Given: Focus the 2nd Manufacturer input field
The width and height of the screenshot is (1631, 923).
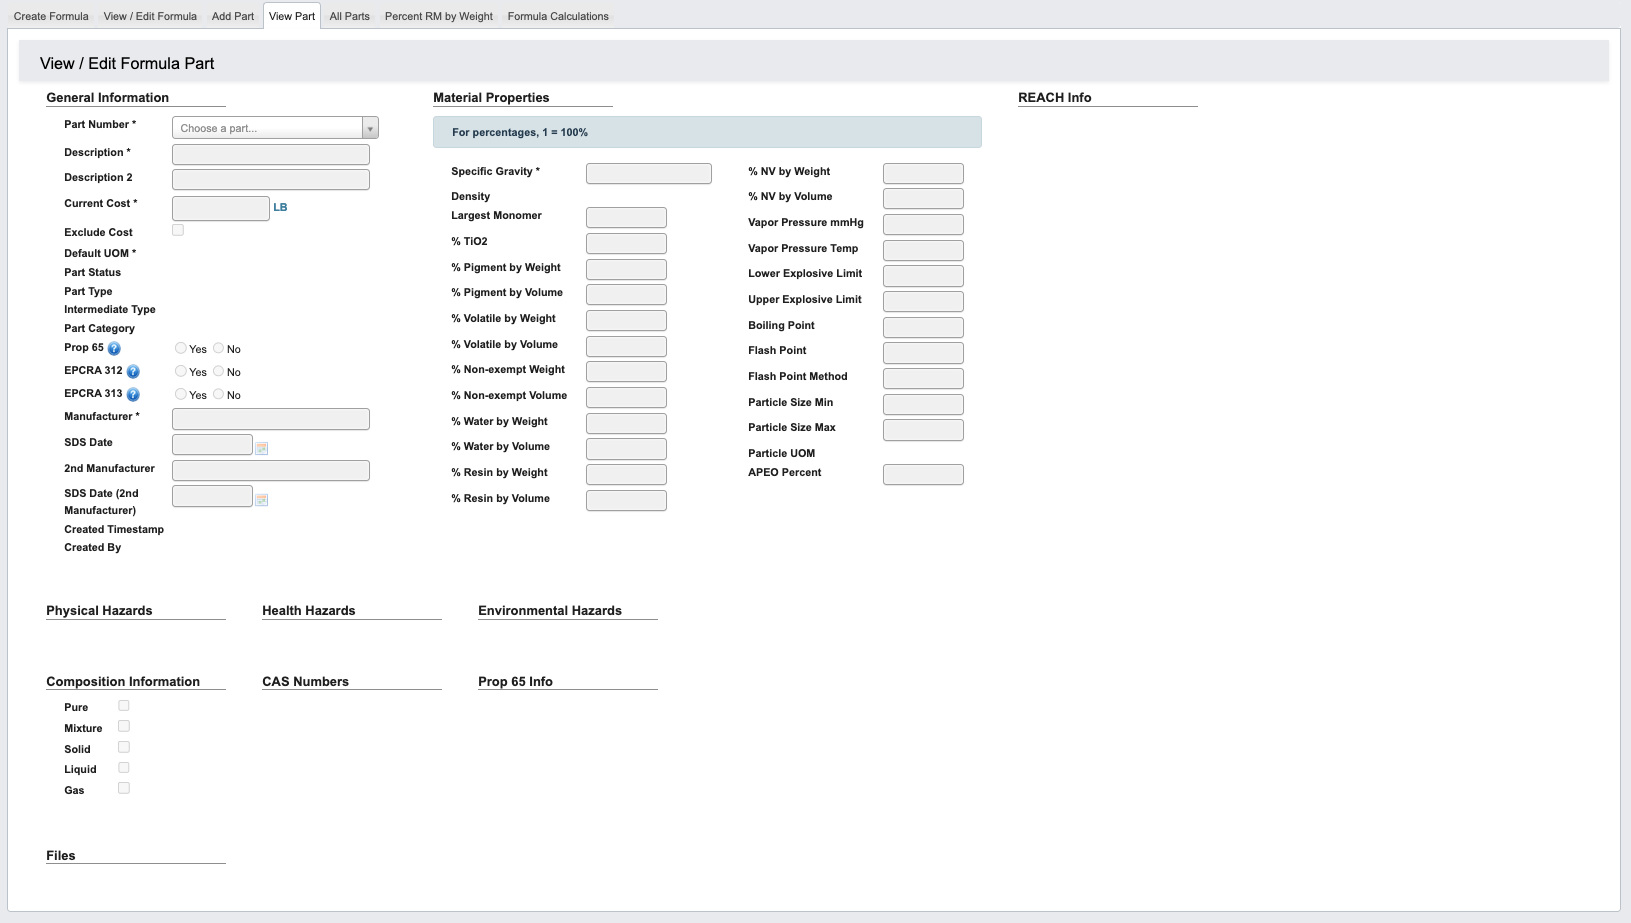Looking at the screenshot, I should click(x=271, y=470).
